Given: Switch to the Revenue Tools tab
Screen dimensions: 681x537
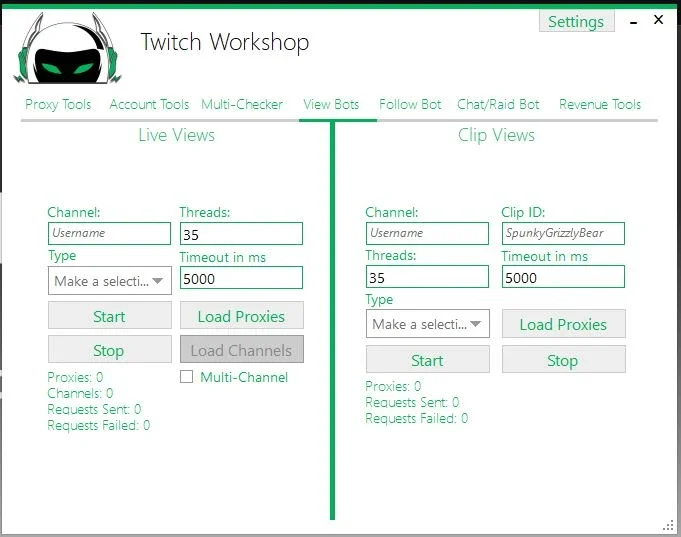Looking at the screenshot, I should pyautogui.click(x=600, y=104).
